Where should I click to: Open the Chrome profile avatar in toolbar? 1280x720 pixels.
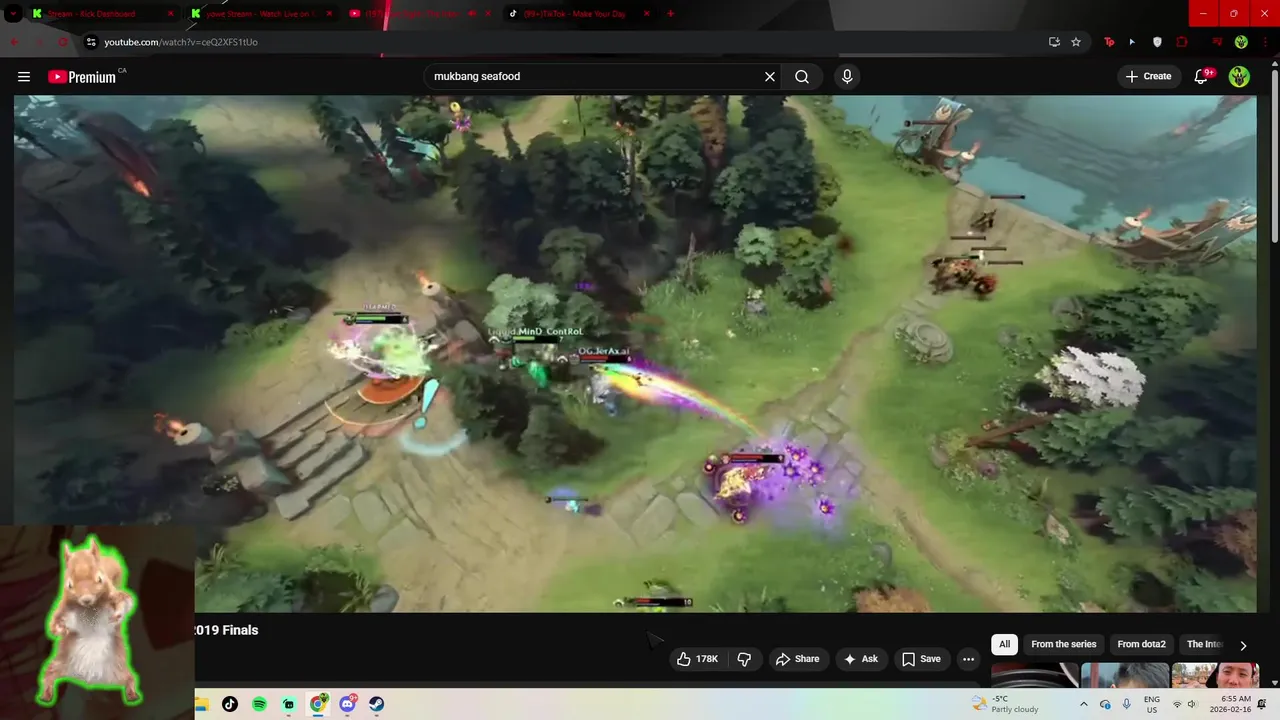[1241, 42]
